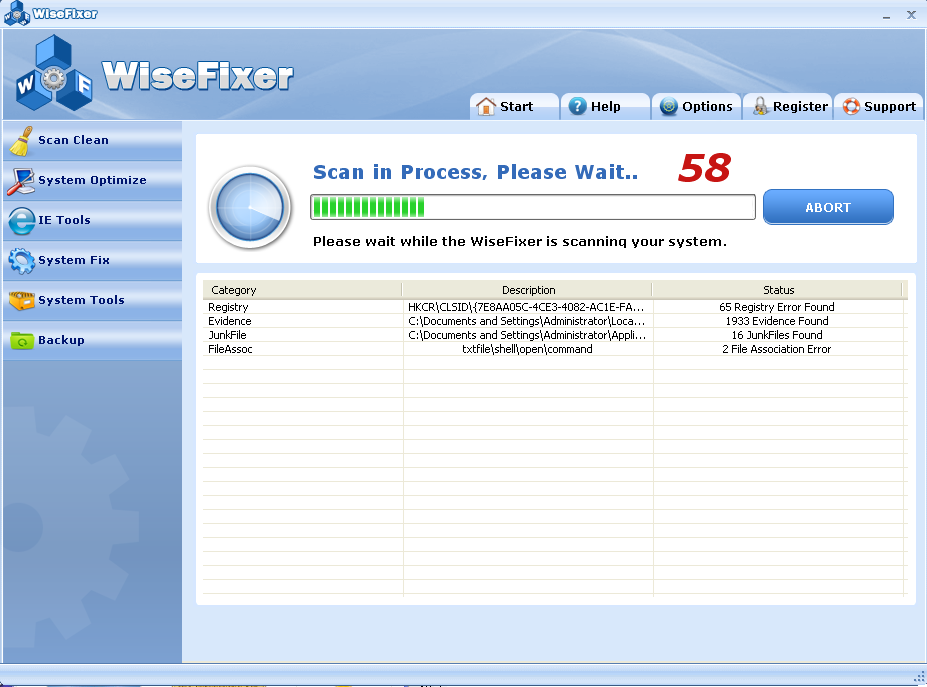
Task: Sort results by the Category column header
Action: click(x=302, y=290)
